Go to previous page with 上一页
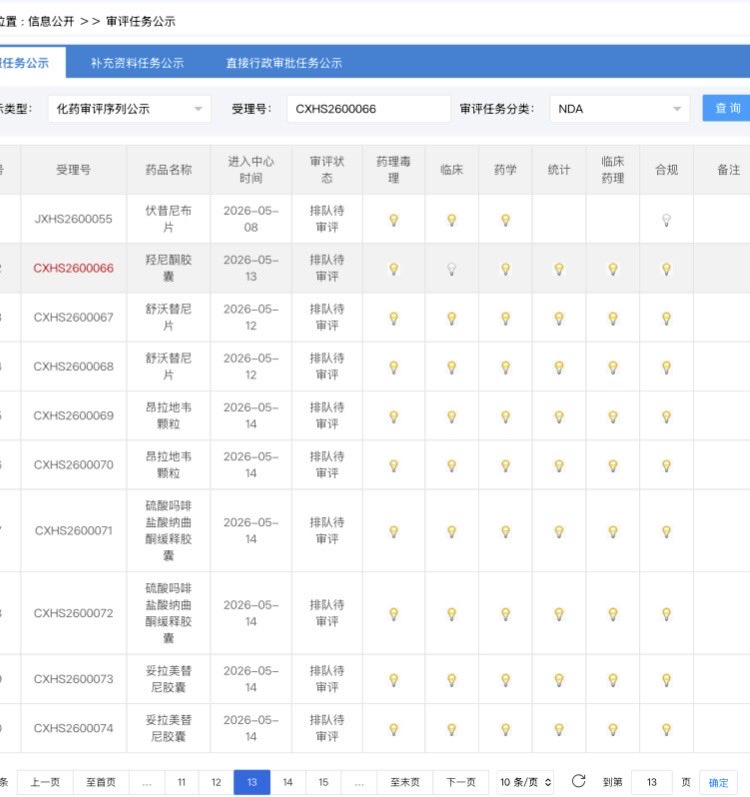Viewport: 750px width, 797px height. click(x=45, y=782)
